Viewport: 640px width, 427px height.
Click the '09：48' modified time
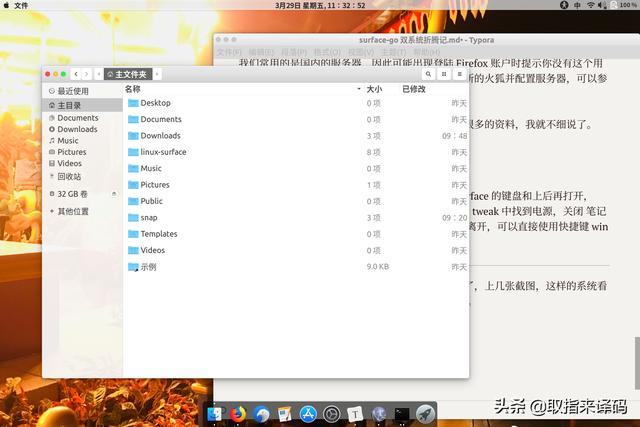point(455,136)
